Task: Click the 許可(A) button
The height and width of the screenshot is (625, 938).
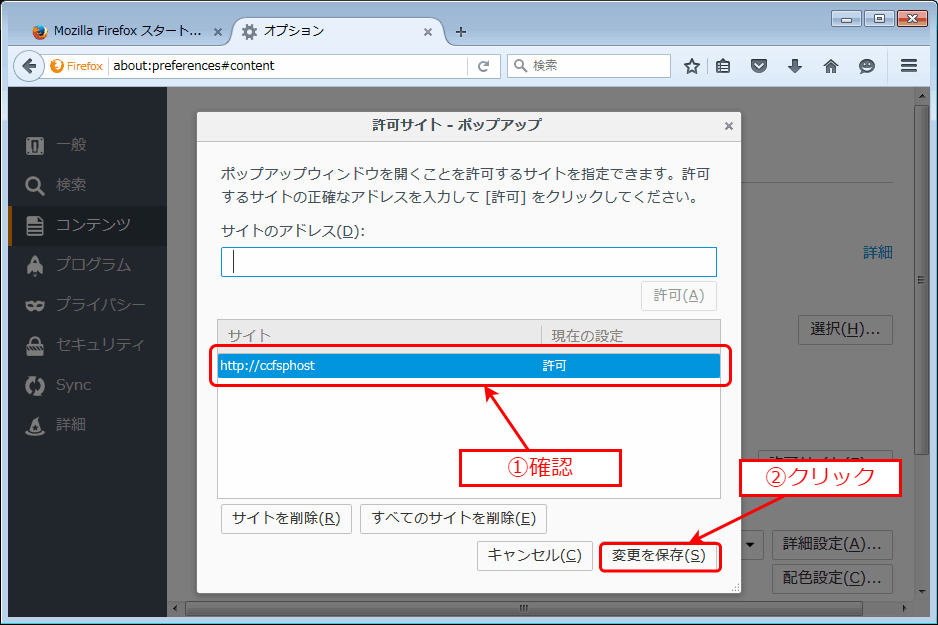Action: 679,295
